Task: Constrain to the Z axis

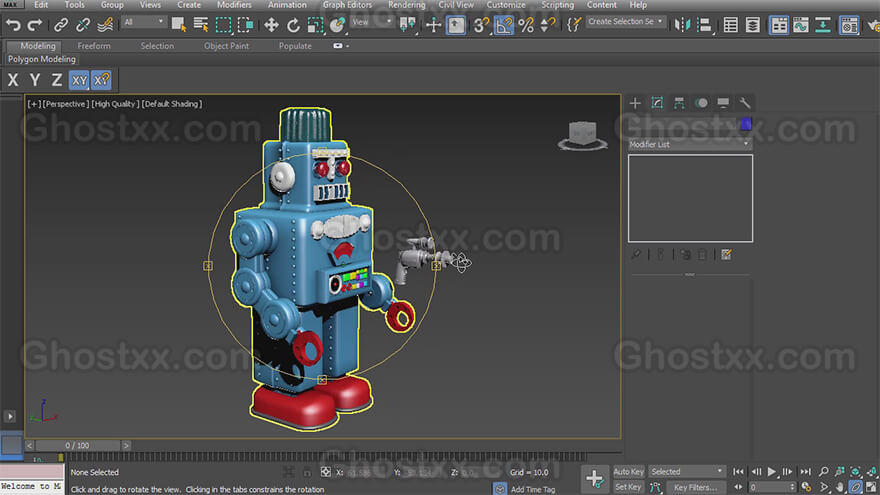Action: click(57, 80)
